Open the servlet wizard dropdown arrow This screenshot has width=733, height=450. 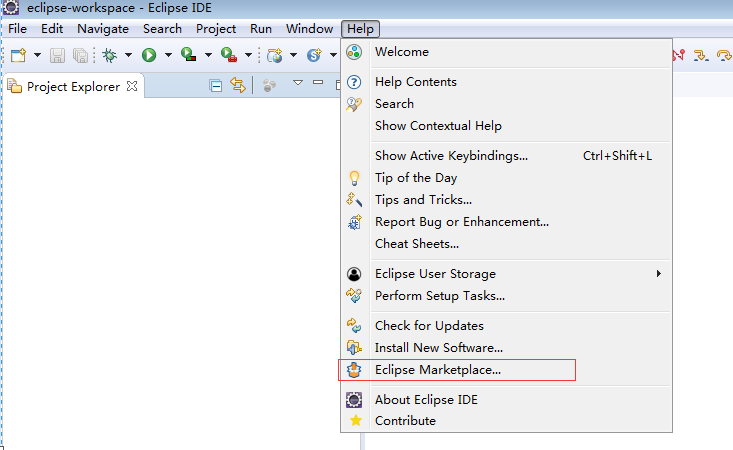(x=333, y=55)
